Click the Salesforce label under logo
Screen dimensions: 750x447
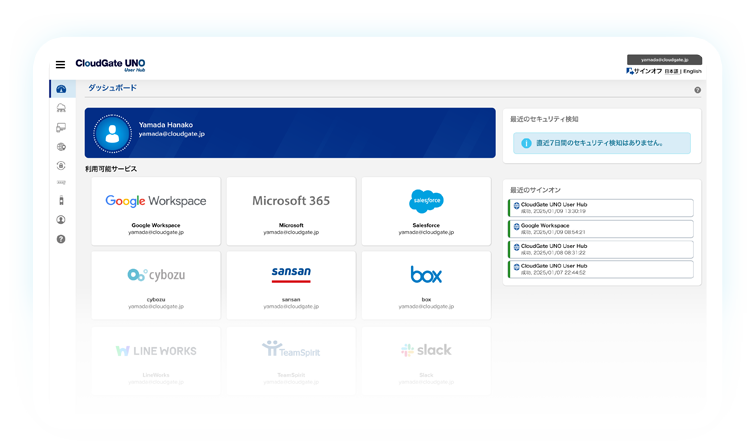point(426,225)
